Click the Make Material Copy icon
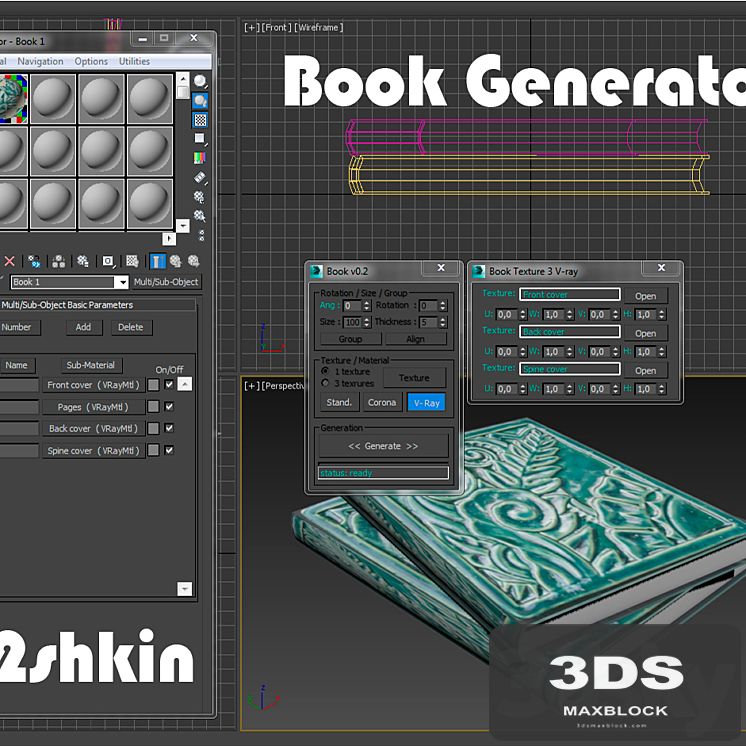This screenshot has width=746, height=746. point(34,261)
